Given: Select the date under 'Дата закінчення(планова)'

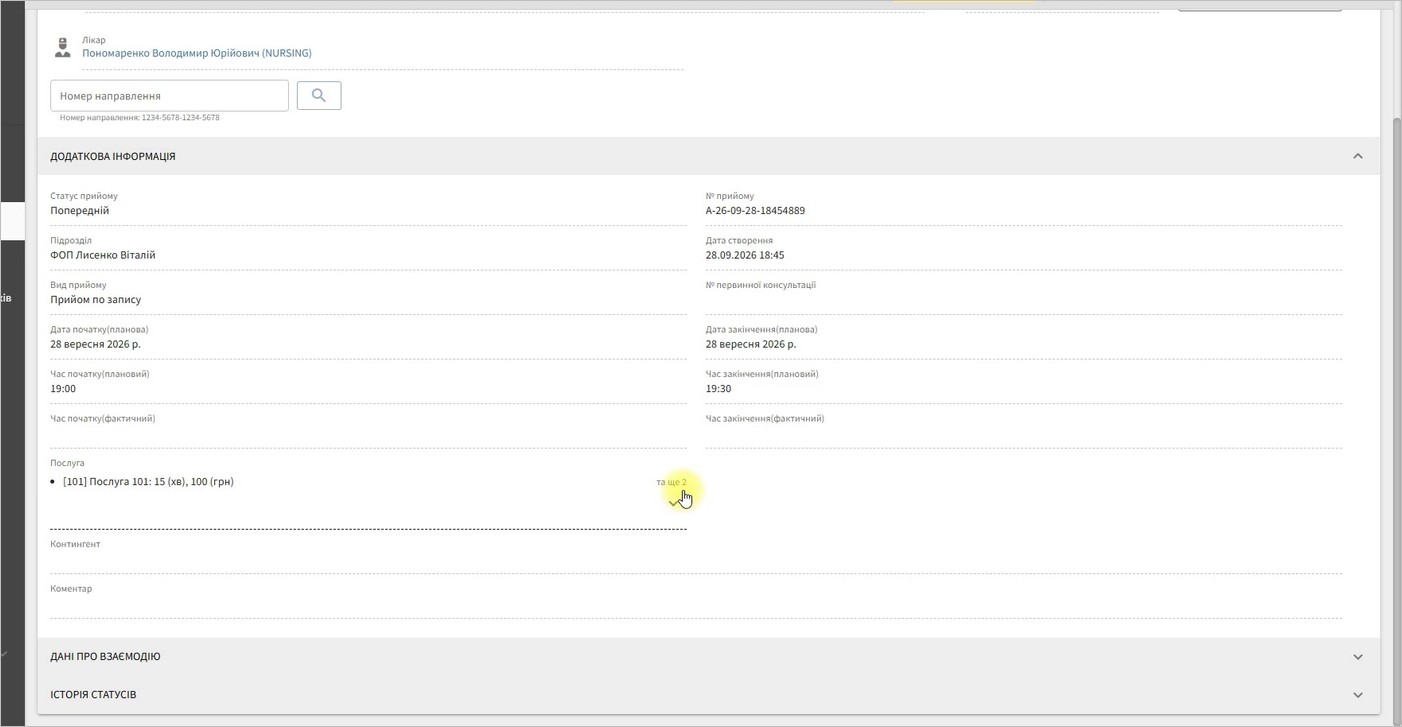Looking at the screenshot, I should point(751,344).
